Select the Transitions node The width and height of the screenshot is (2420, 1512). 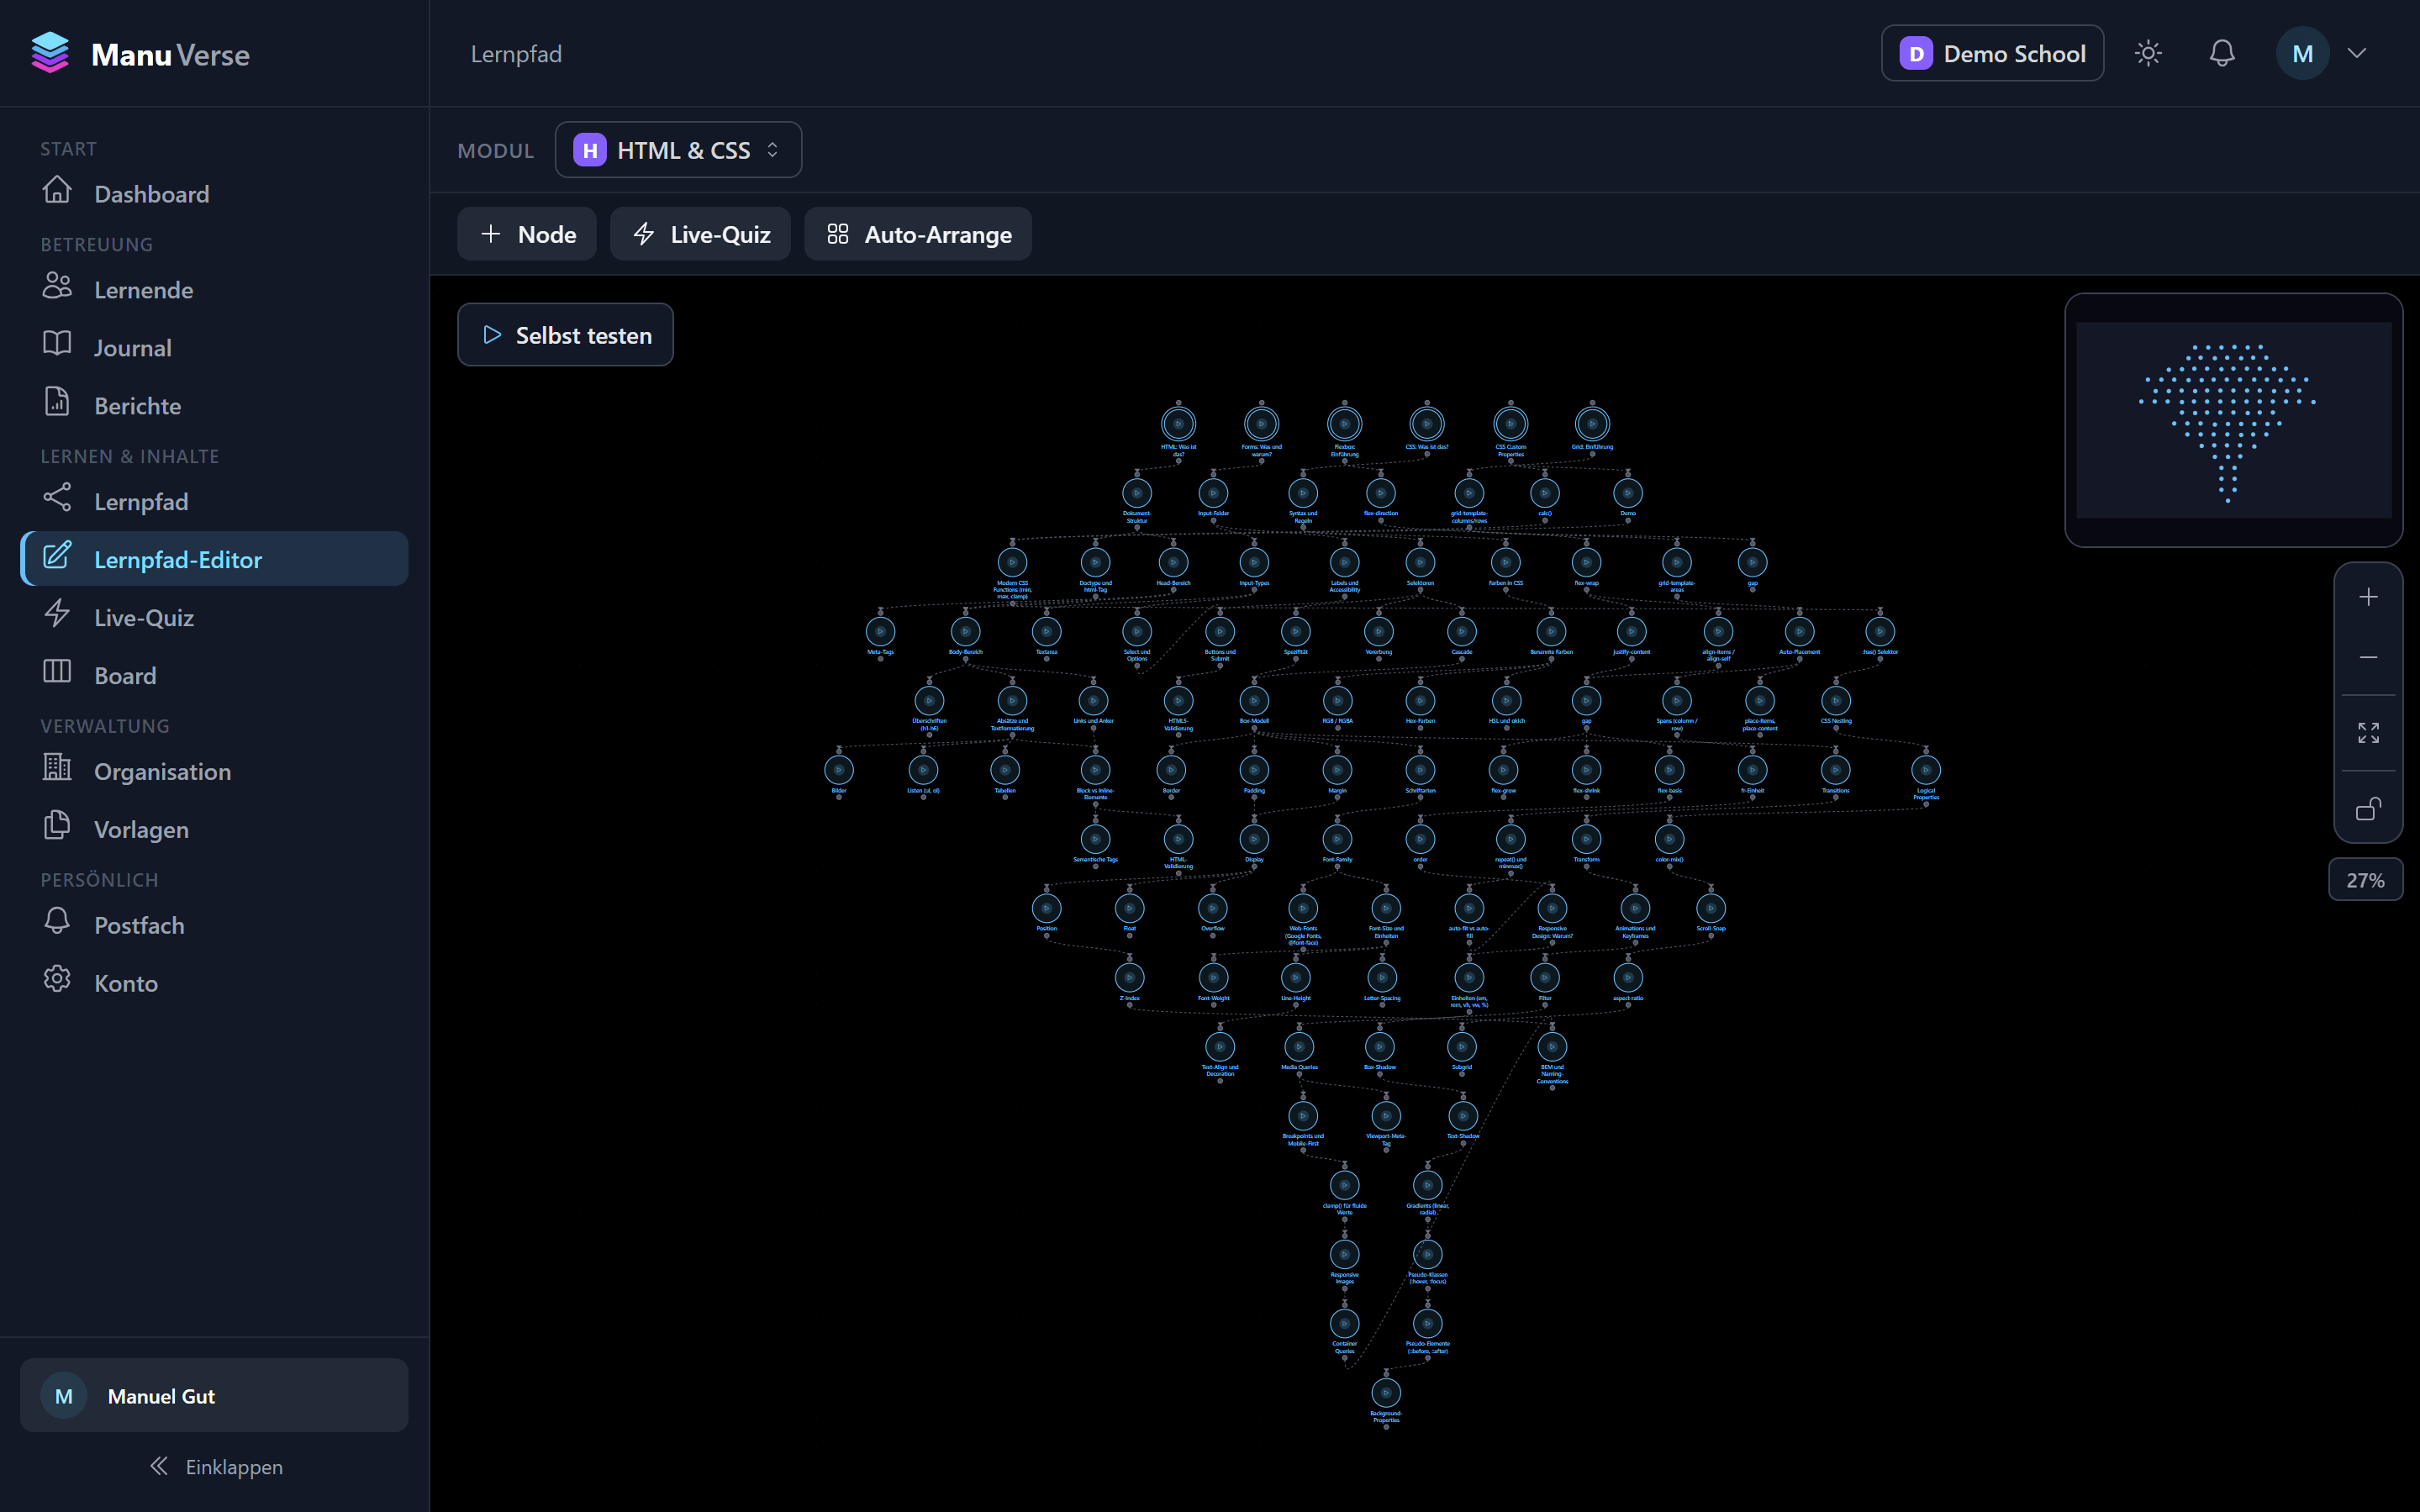click(x=1835, y=770)
